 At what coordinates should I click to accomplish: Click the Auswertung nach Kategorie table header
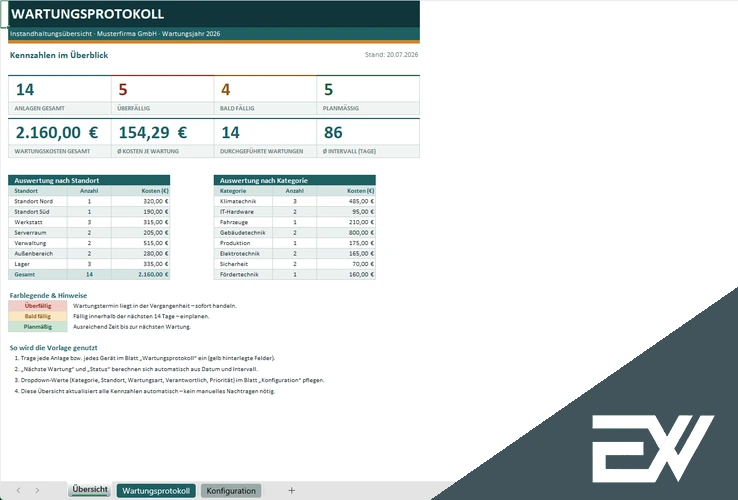coord(295,180)
